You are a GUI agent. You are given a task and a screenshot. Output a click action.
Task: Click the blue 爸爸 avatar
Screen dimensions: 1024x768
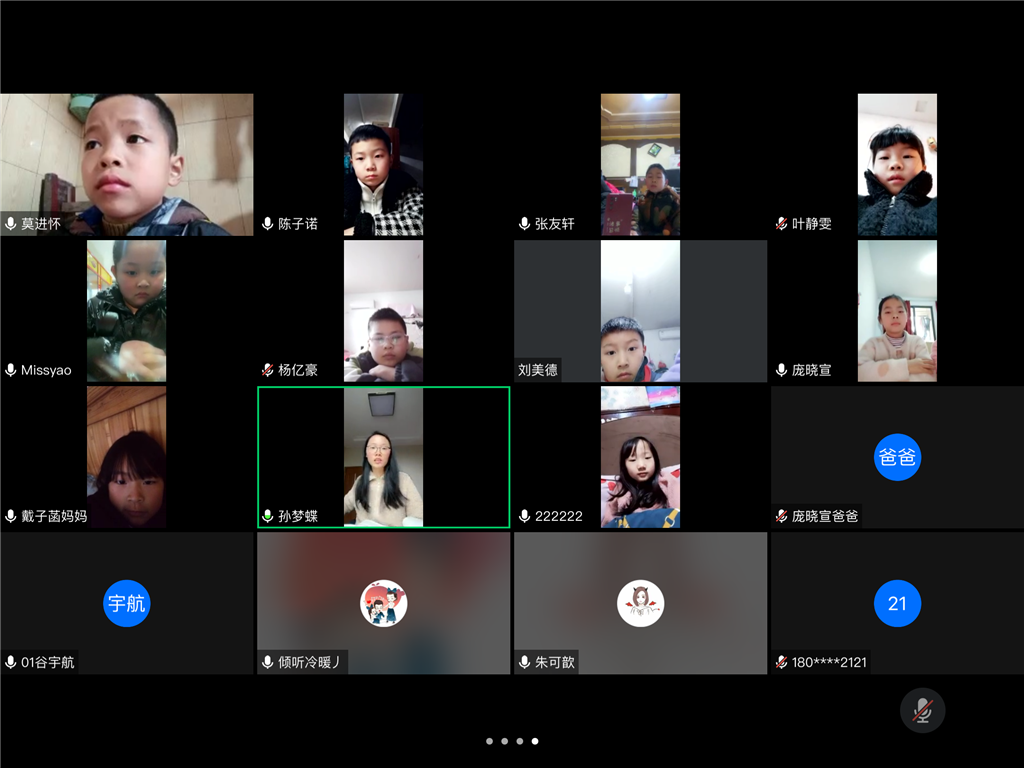tap(897, 457)
